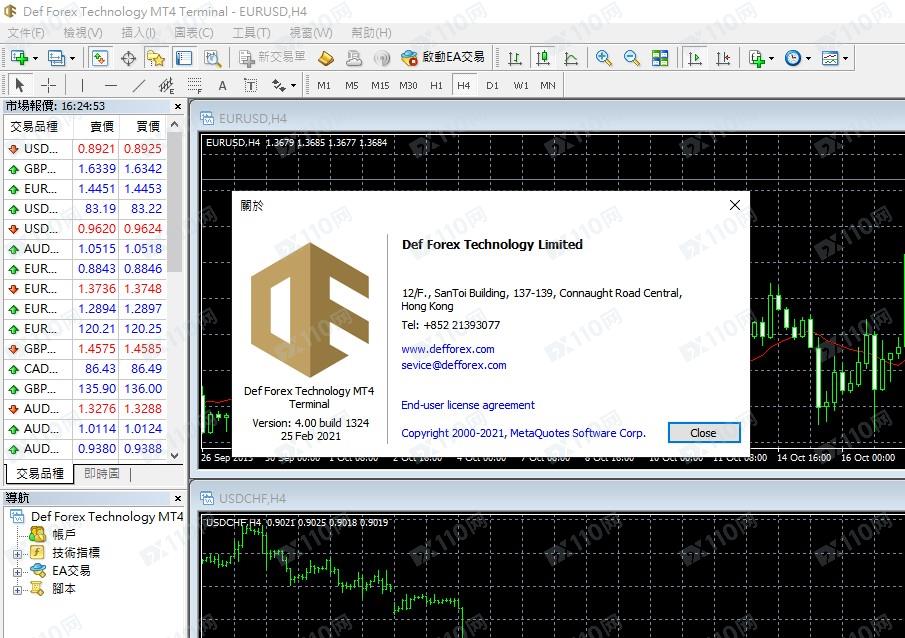
Task: Toggle the H4 timeframe button
Action: pyautogui.click(x=463, y=85)
